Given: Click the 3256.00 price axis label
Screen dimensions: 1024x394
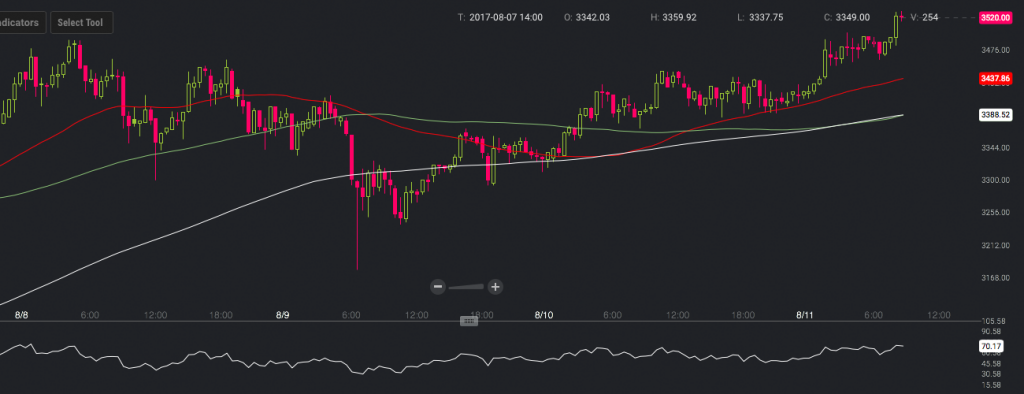Looking at the screenshot, I should 995,213.
